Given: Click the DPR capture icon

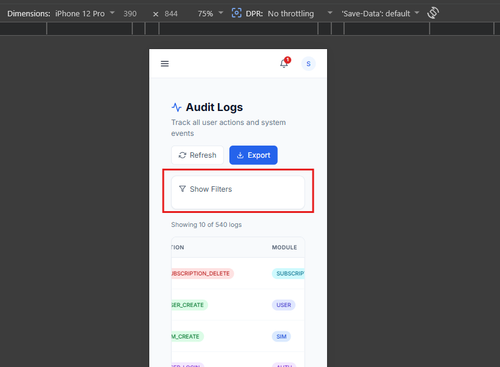Looking at the screenshot, I should (236, 13).
